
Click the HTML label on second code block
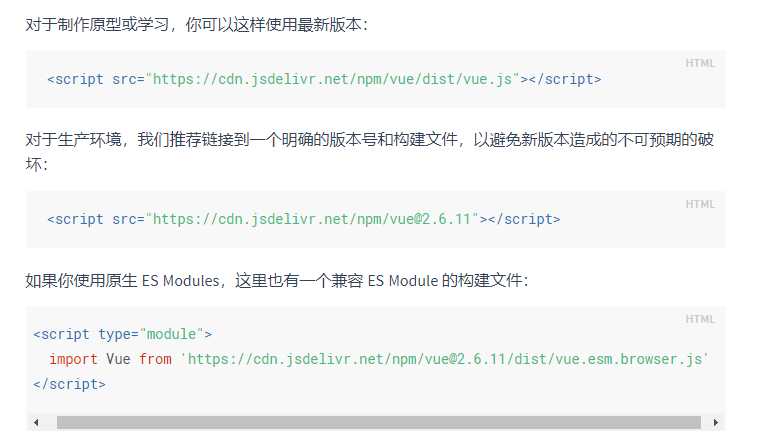700,204
